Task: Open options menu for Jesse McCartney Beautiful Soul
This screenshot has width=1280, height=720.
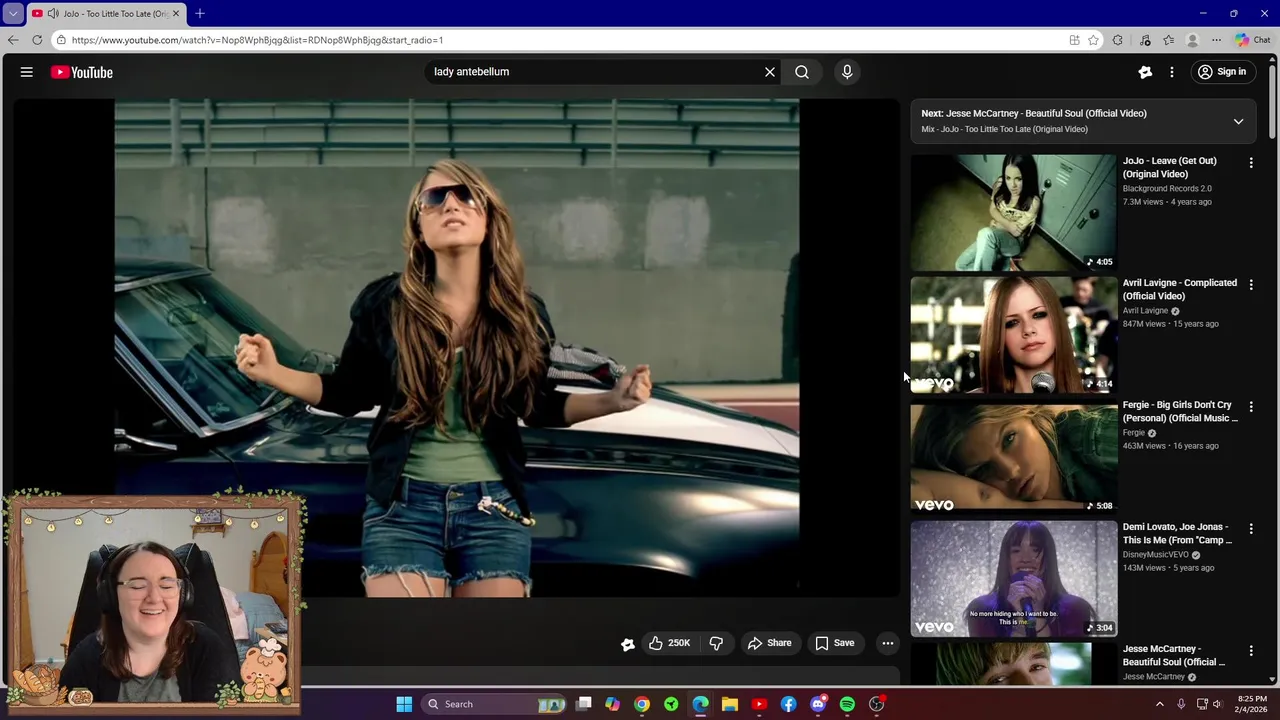Action: (1250, 651)
